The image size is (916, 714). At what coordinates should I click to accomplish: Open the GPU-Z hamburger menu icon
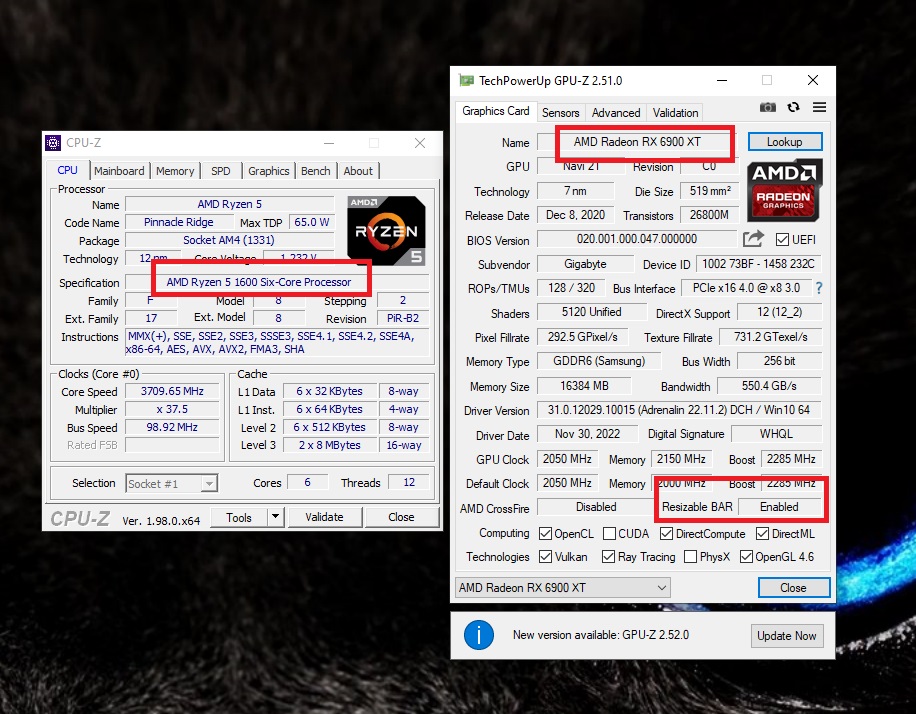click(x=818, y=107)
